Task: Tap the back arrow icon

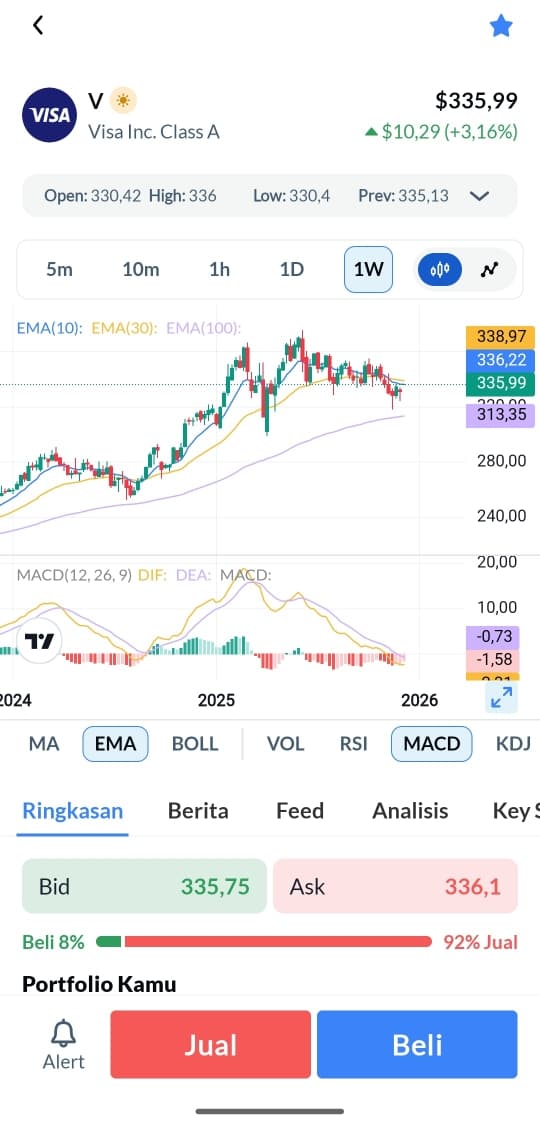Action: pos(38,25)
